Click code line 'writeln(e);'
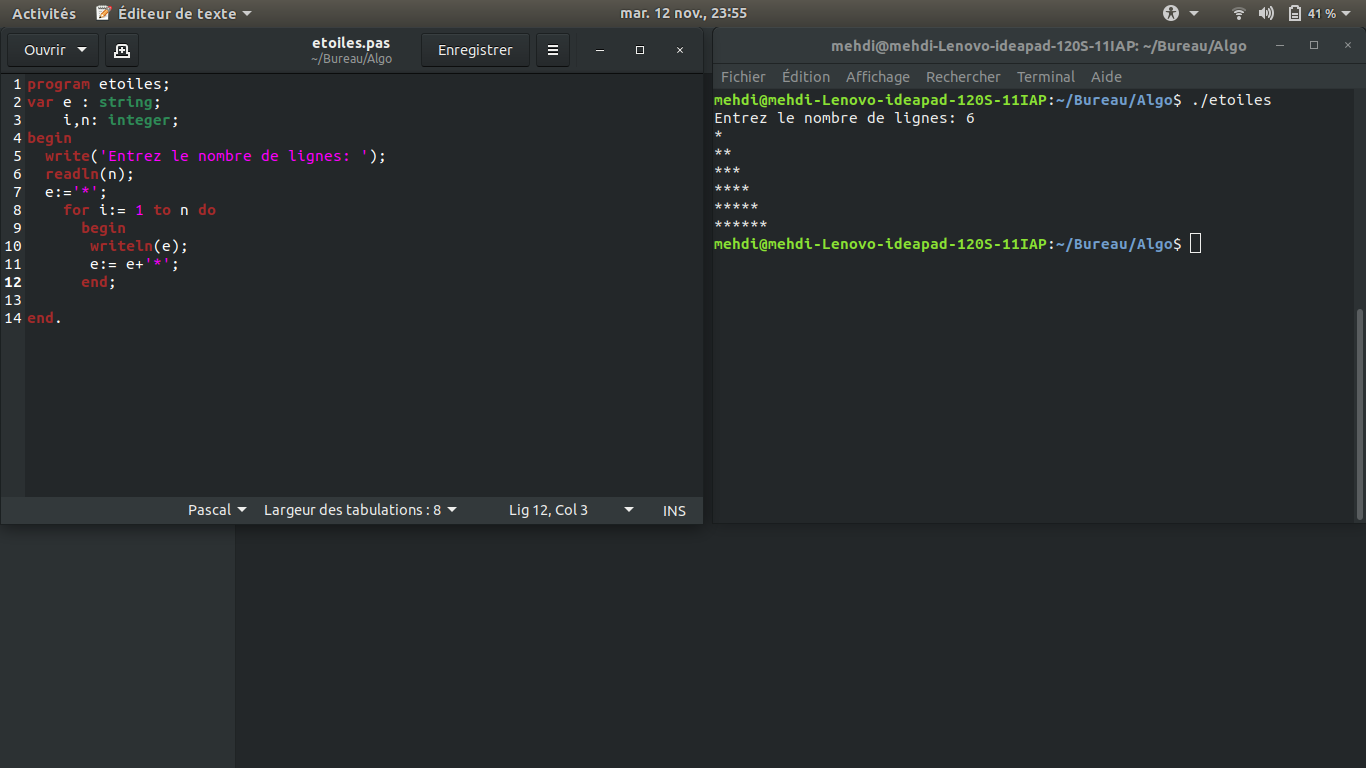 click(139, 246)
